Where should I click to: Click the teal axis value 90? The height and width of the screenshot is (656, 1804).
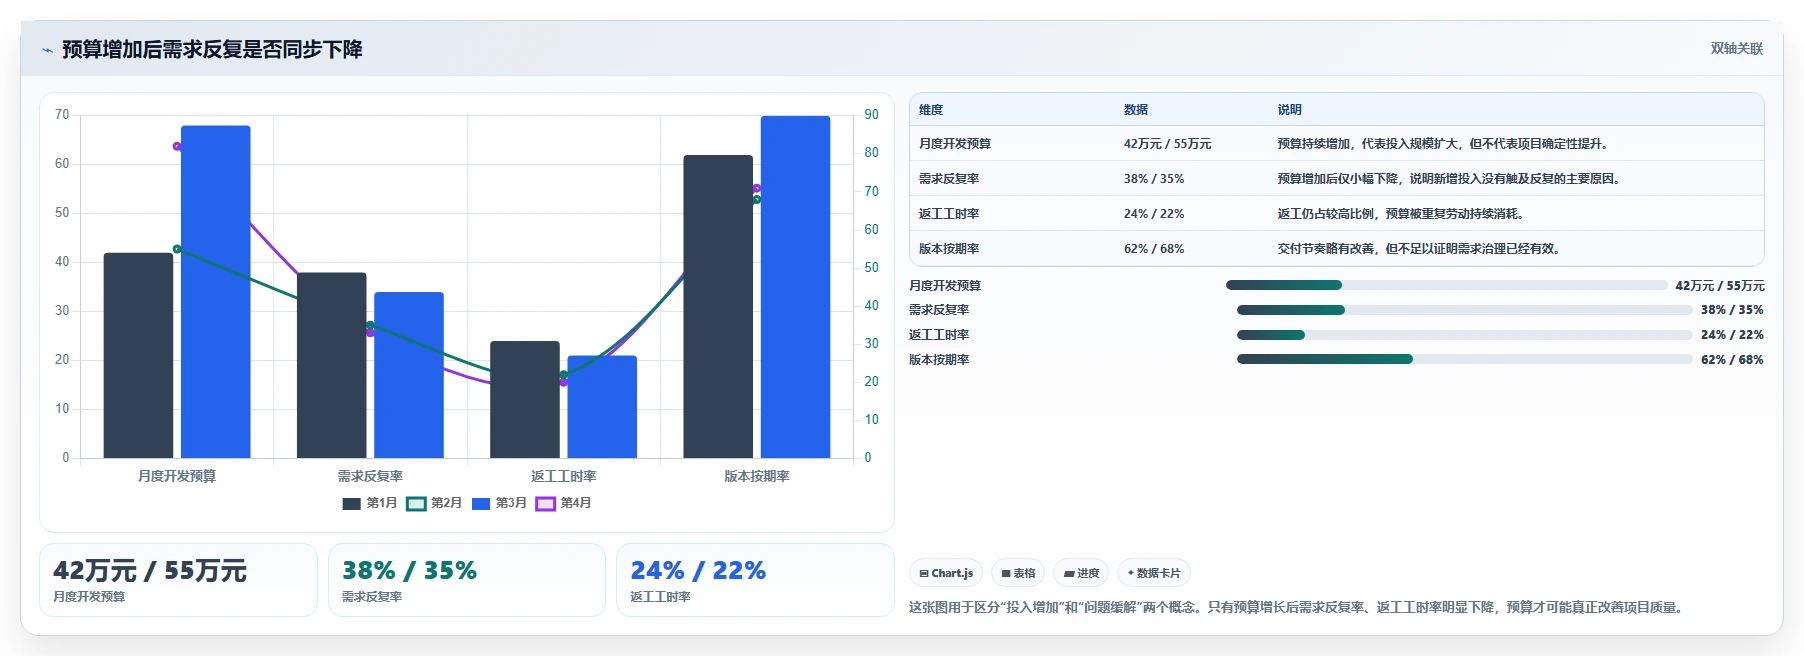pos(872,115)
